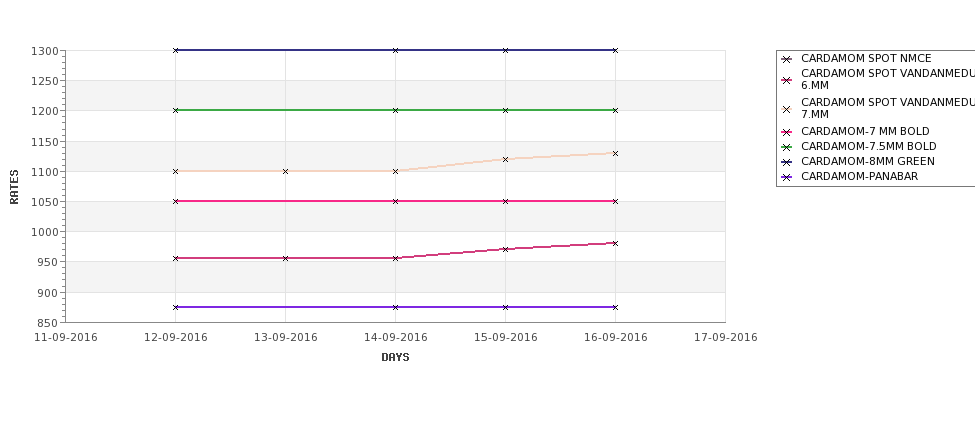Click the PANABAR data point on 16-09-2016

tap(616, 307)
